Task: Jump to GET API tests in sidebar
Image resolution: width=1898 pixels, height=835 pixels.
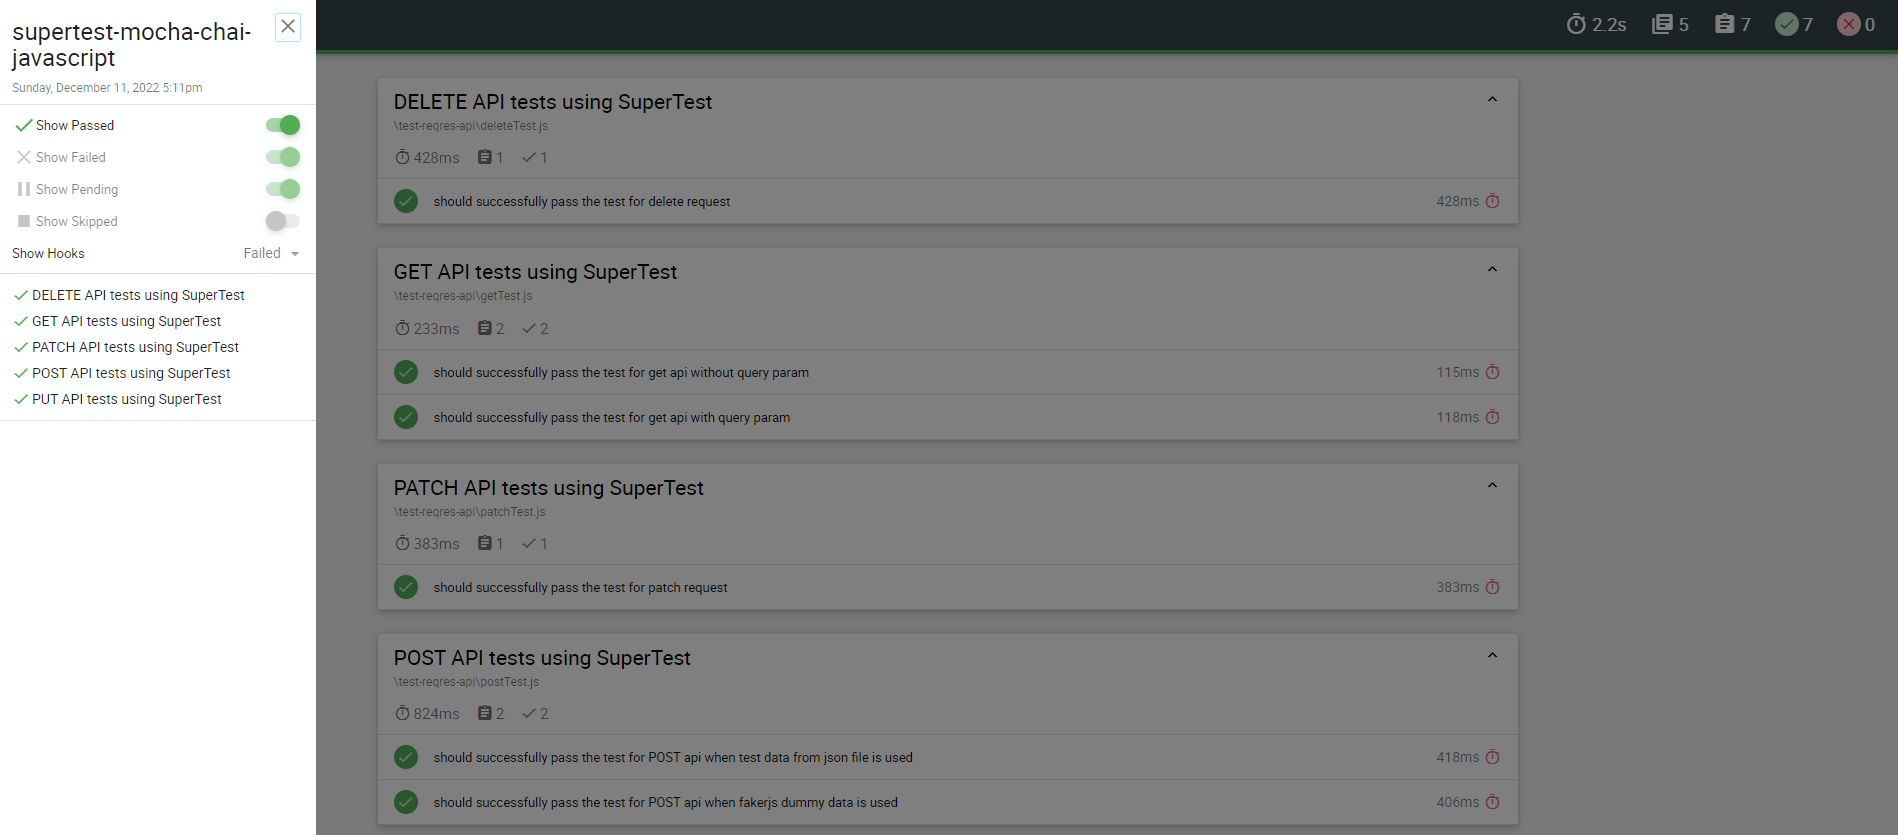Action: point(126,321)
